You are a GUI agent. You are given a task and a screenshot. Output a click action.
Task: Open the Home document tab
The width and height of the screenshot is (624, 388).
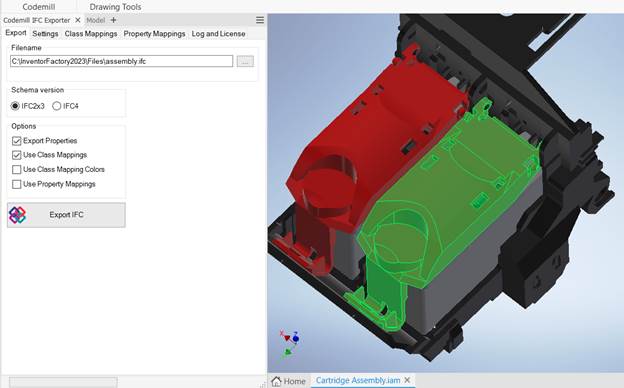pyautogui.click(x=289, y=381)
